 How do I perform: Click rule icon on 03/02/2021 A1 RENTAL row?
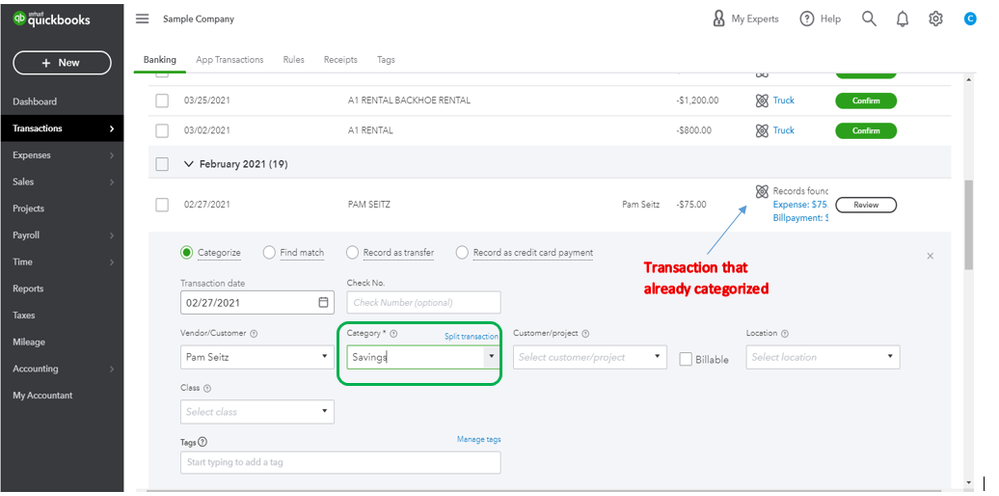pos(761,131)
